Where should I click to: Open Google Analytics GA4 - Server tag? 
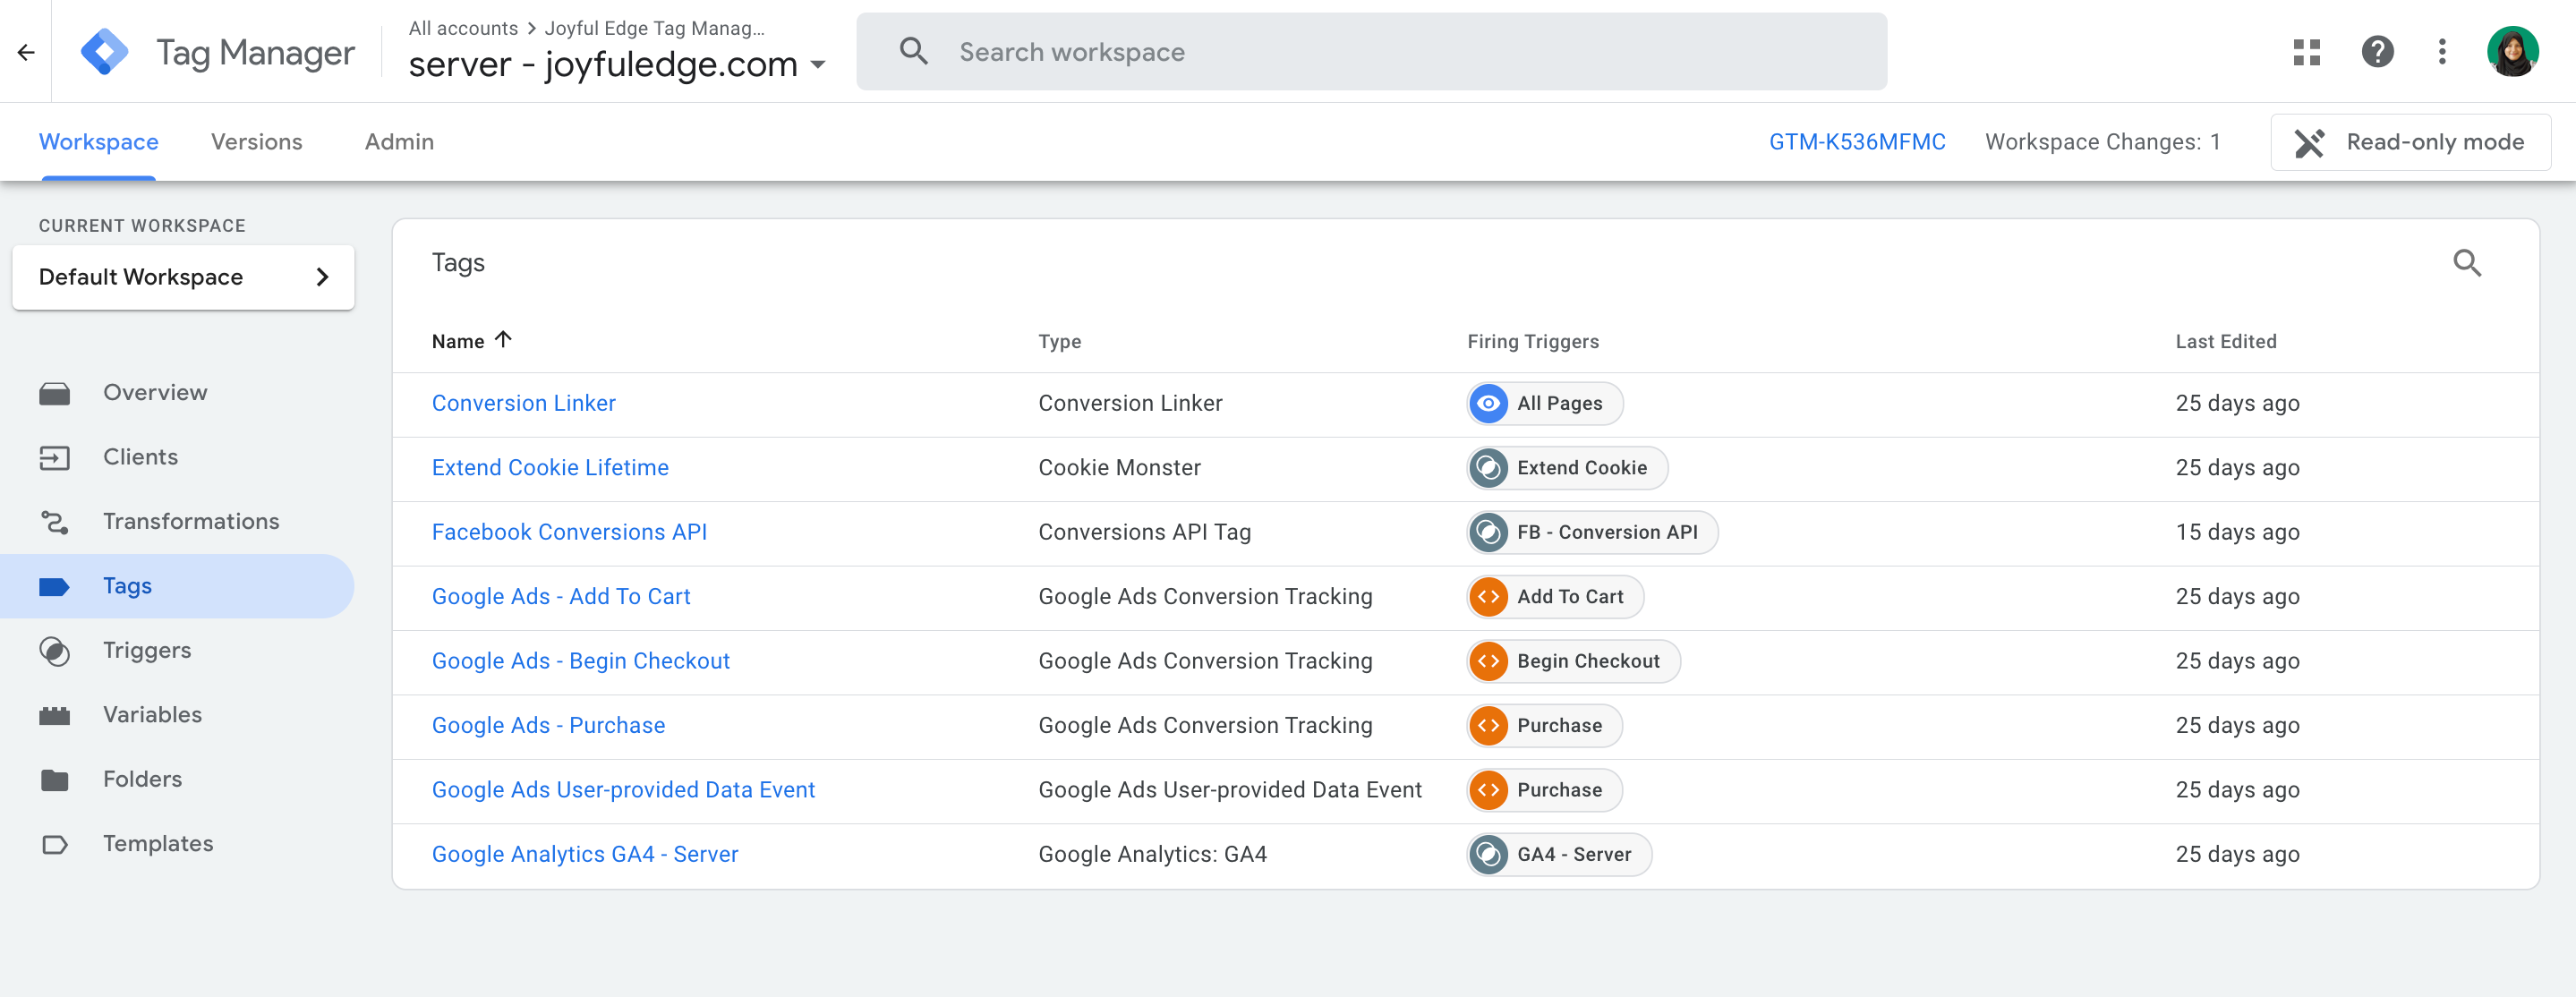(x=585, y=855)
